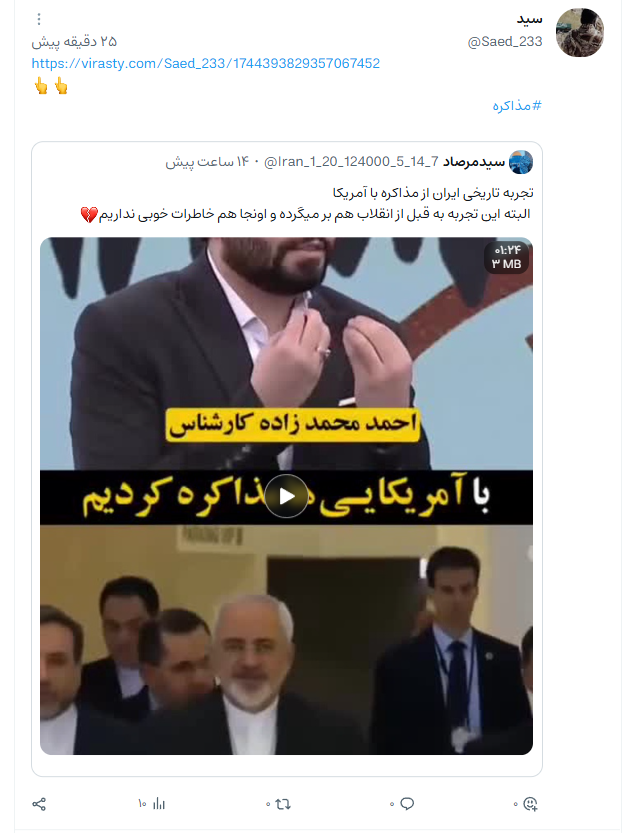Screen dimensions: 624x833
Task: Click the quoted author name سیدمرصاد
Action: click(x=474, y=162)
